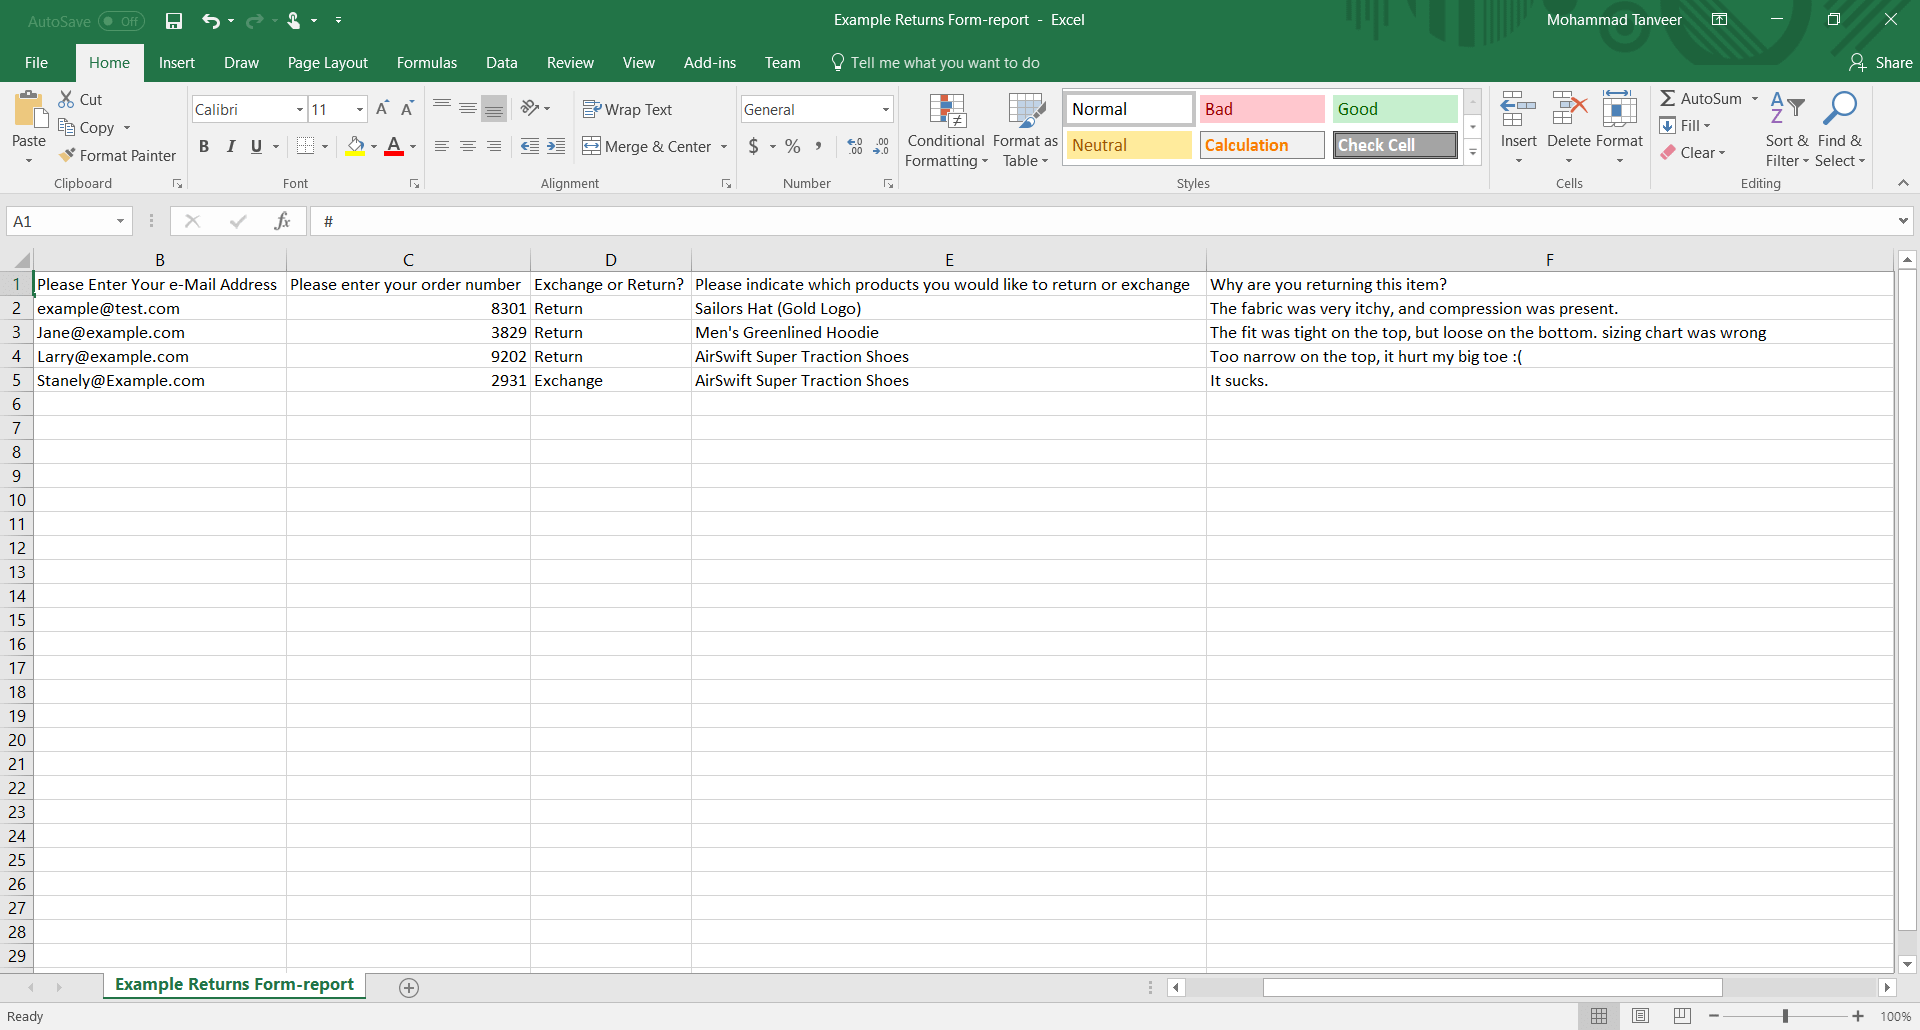The height and width of the screenshot is (1030, 1920).
Task: Click the Conditional Formatting icon
Action: 946,111
